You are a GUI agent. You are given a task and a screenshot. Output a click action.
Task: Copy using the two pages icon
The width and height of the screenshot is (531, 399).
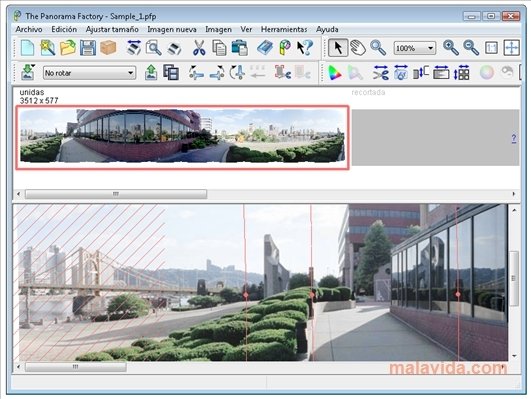(x=219, y=48)
